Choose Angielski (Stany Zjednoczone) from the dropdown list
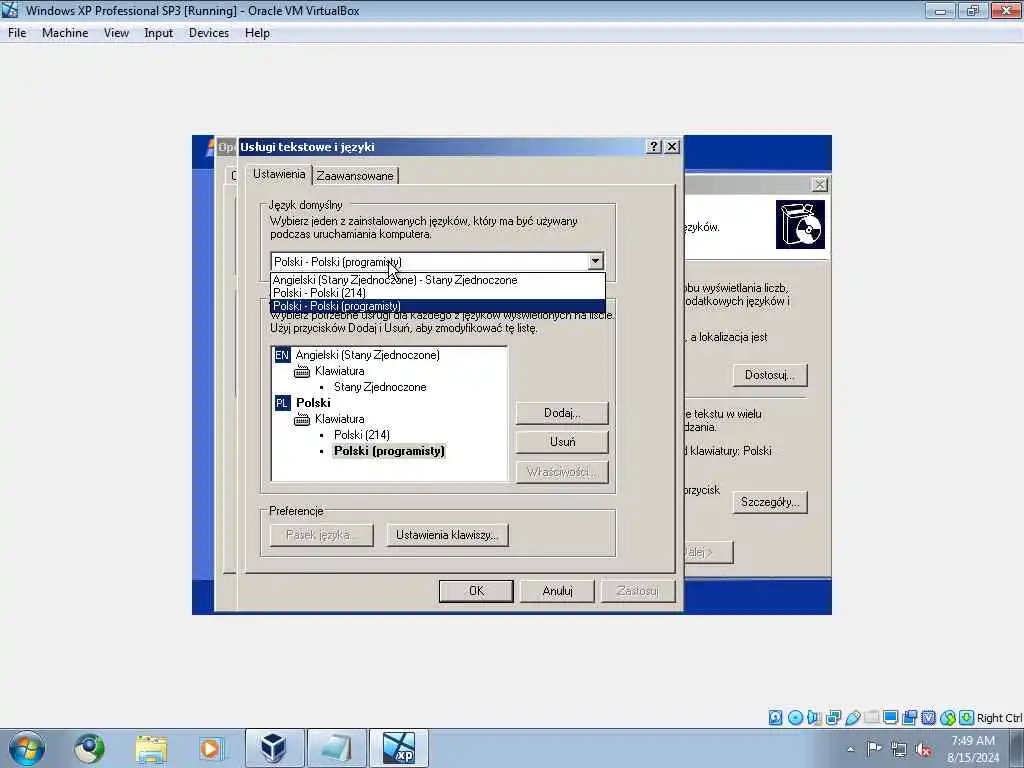The image size is (1024, 768). tap(438, 280)
